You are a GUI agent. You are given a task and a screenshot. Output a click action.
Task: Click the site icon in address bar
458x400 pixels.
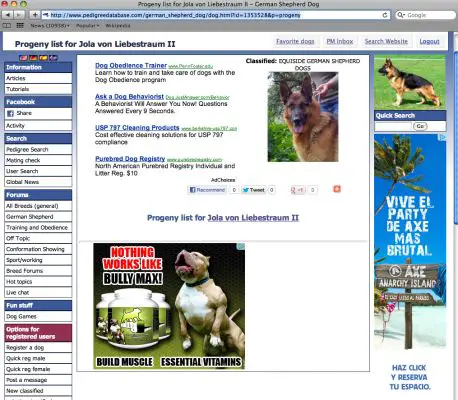46,15
